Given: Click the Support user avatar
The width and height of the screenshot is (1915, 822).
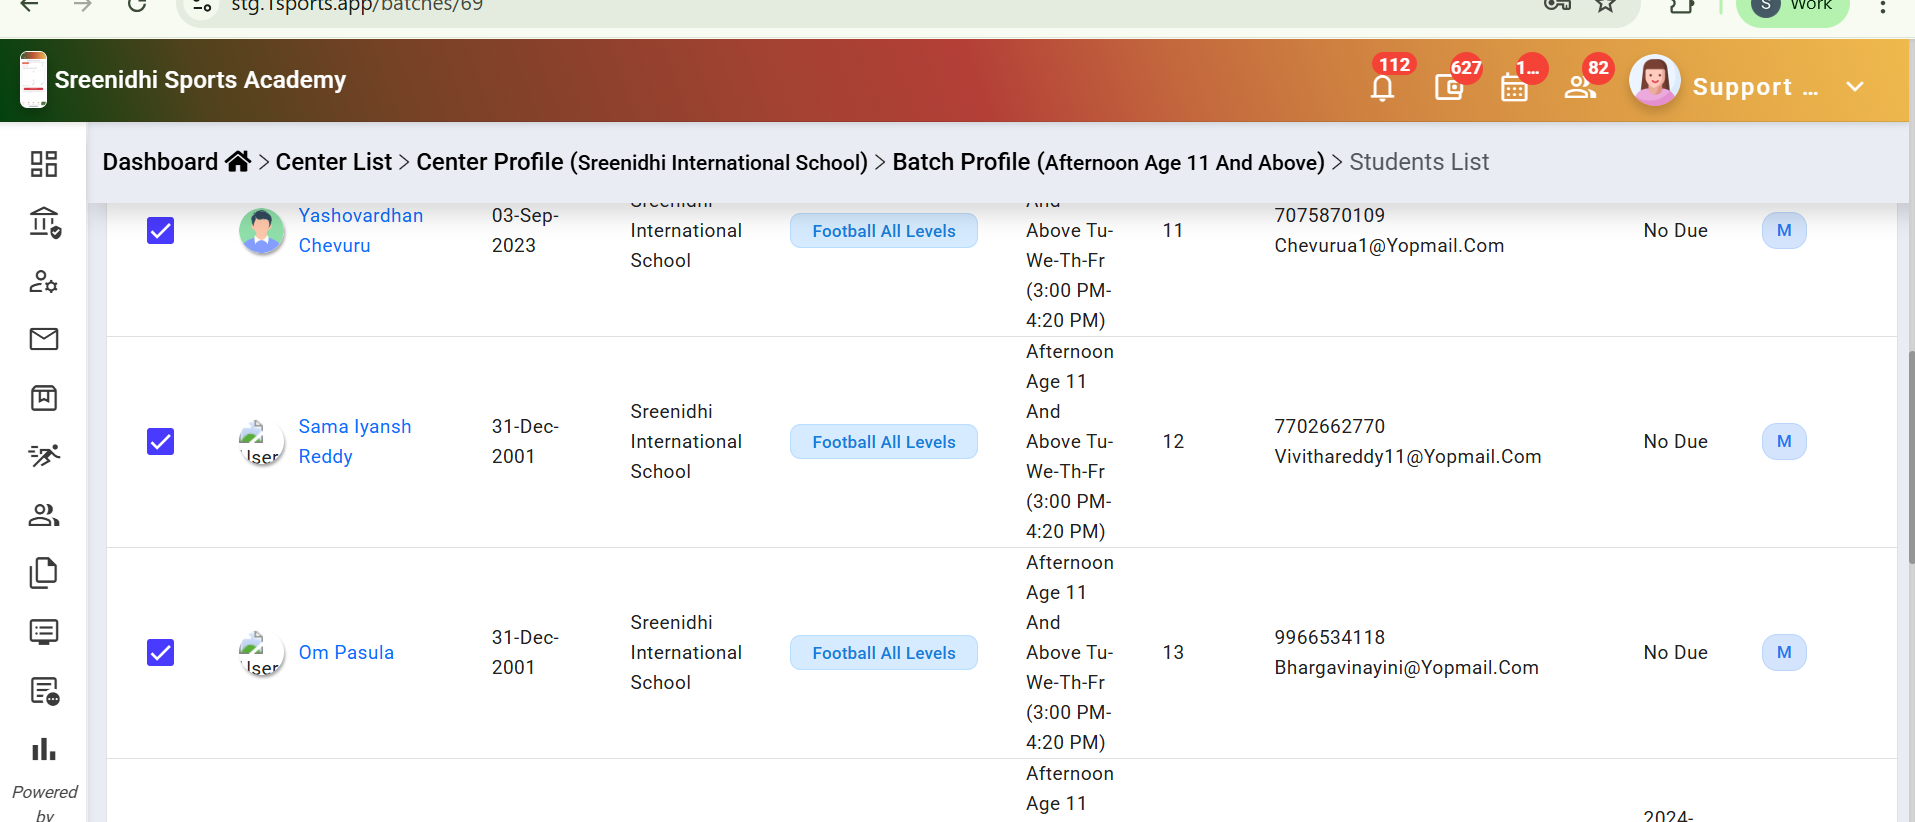Looking at the screenshot, I should (x=1654, y=81).
